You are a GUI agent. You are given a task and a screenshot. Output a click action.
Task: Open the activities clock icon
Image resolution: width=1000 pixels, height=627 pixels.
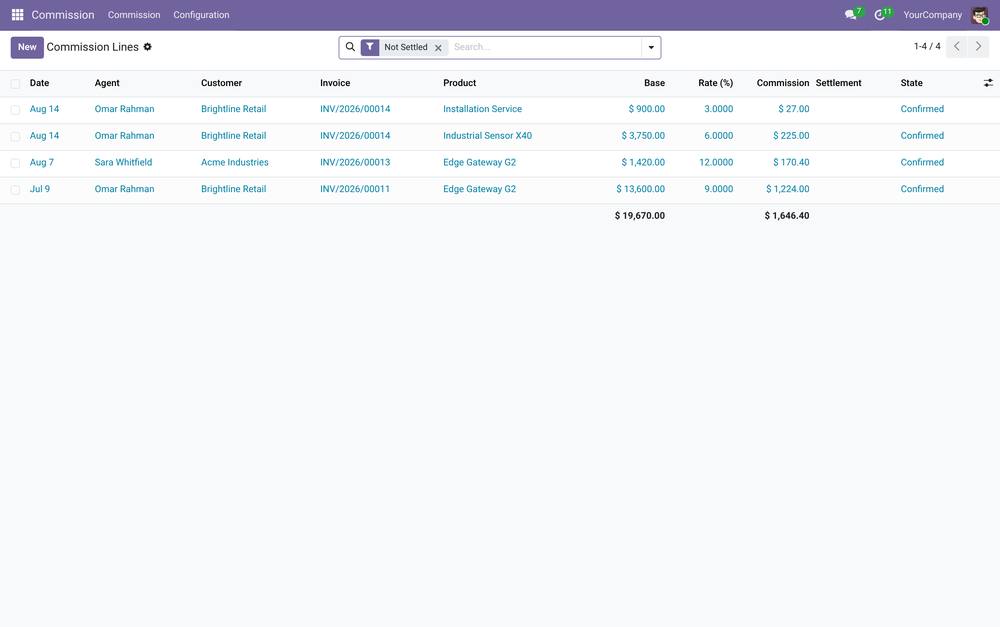pyautogui.click(x=879, y=15)
